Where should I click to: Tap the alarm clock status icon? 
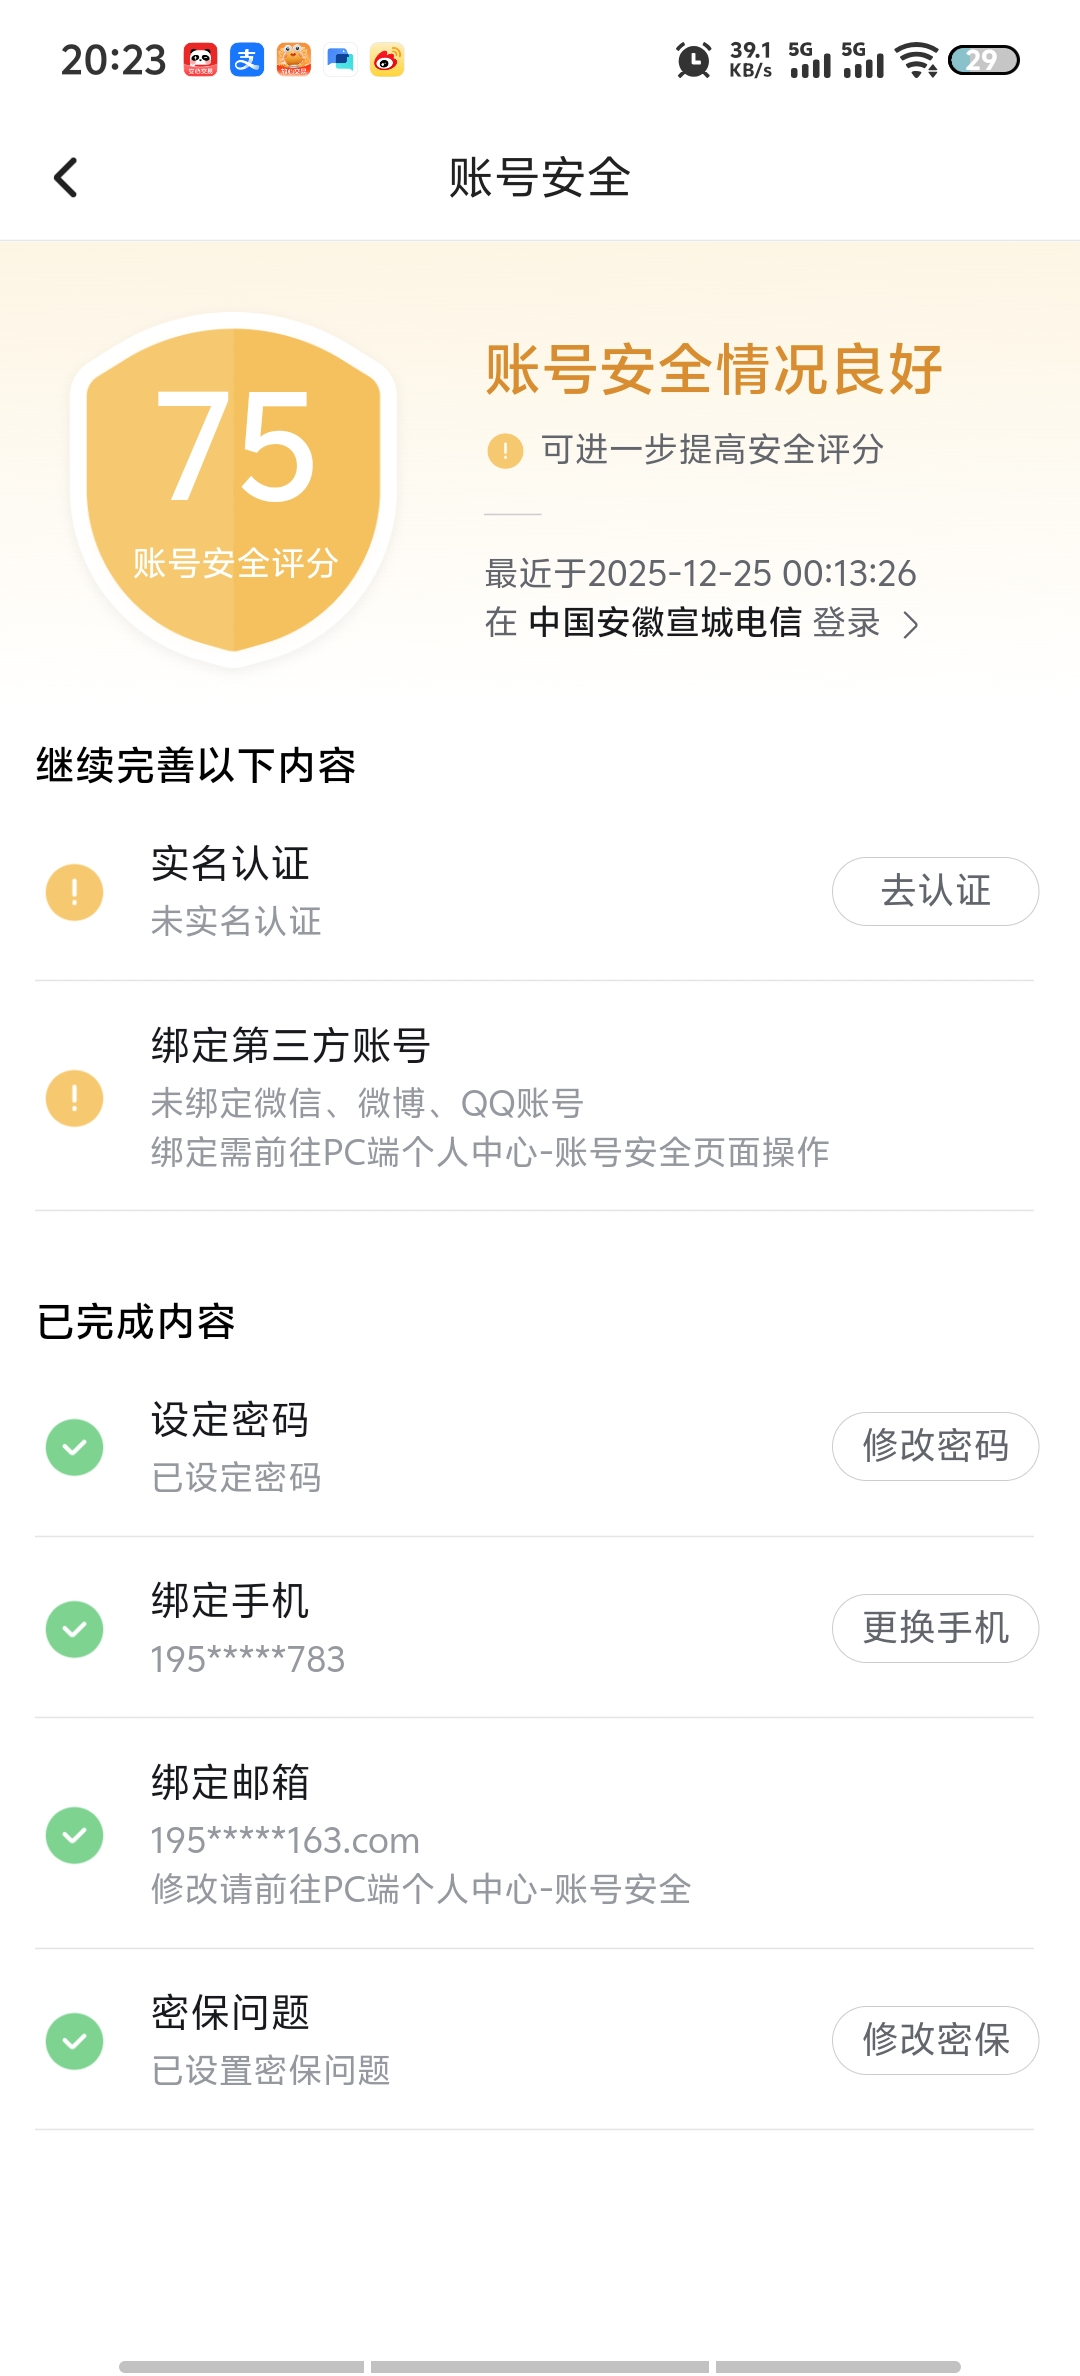coord(693,60)
